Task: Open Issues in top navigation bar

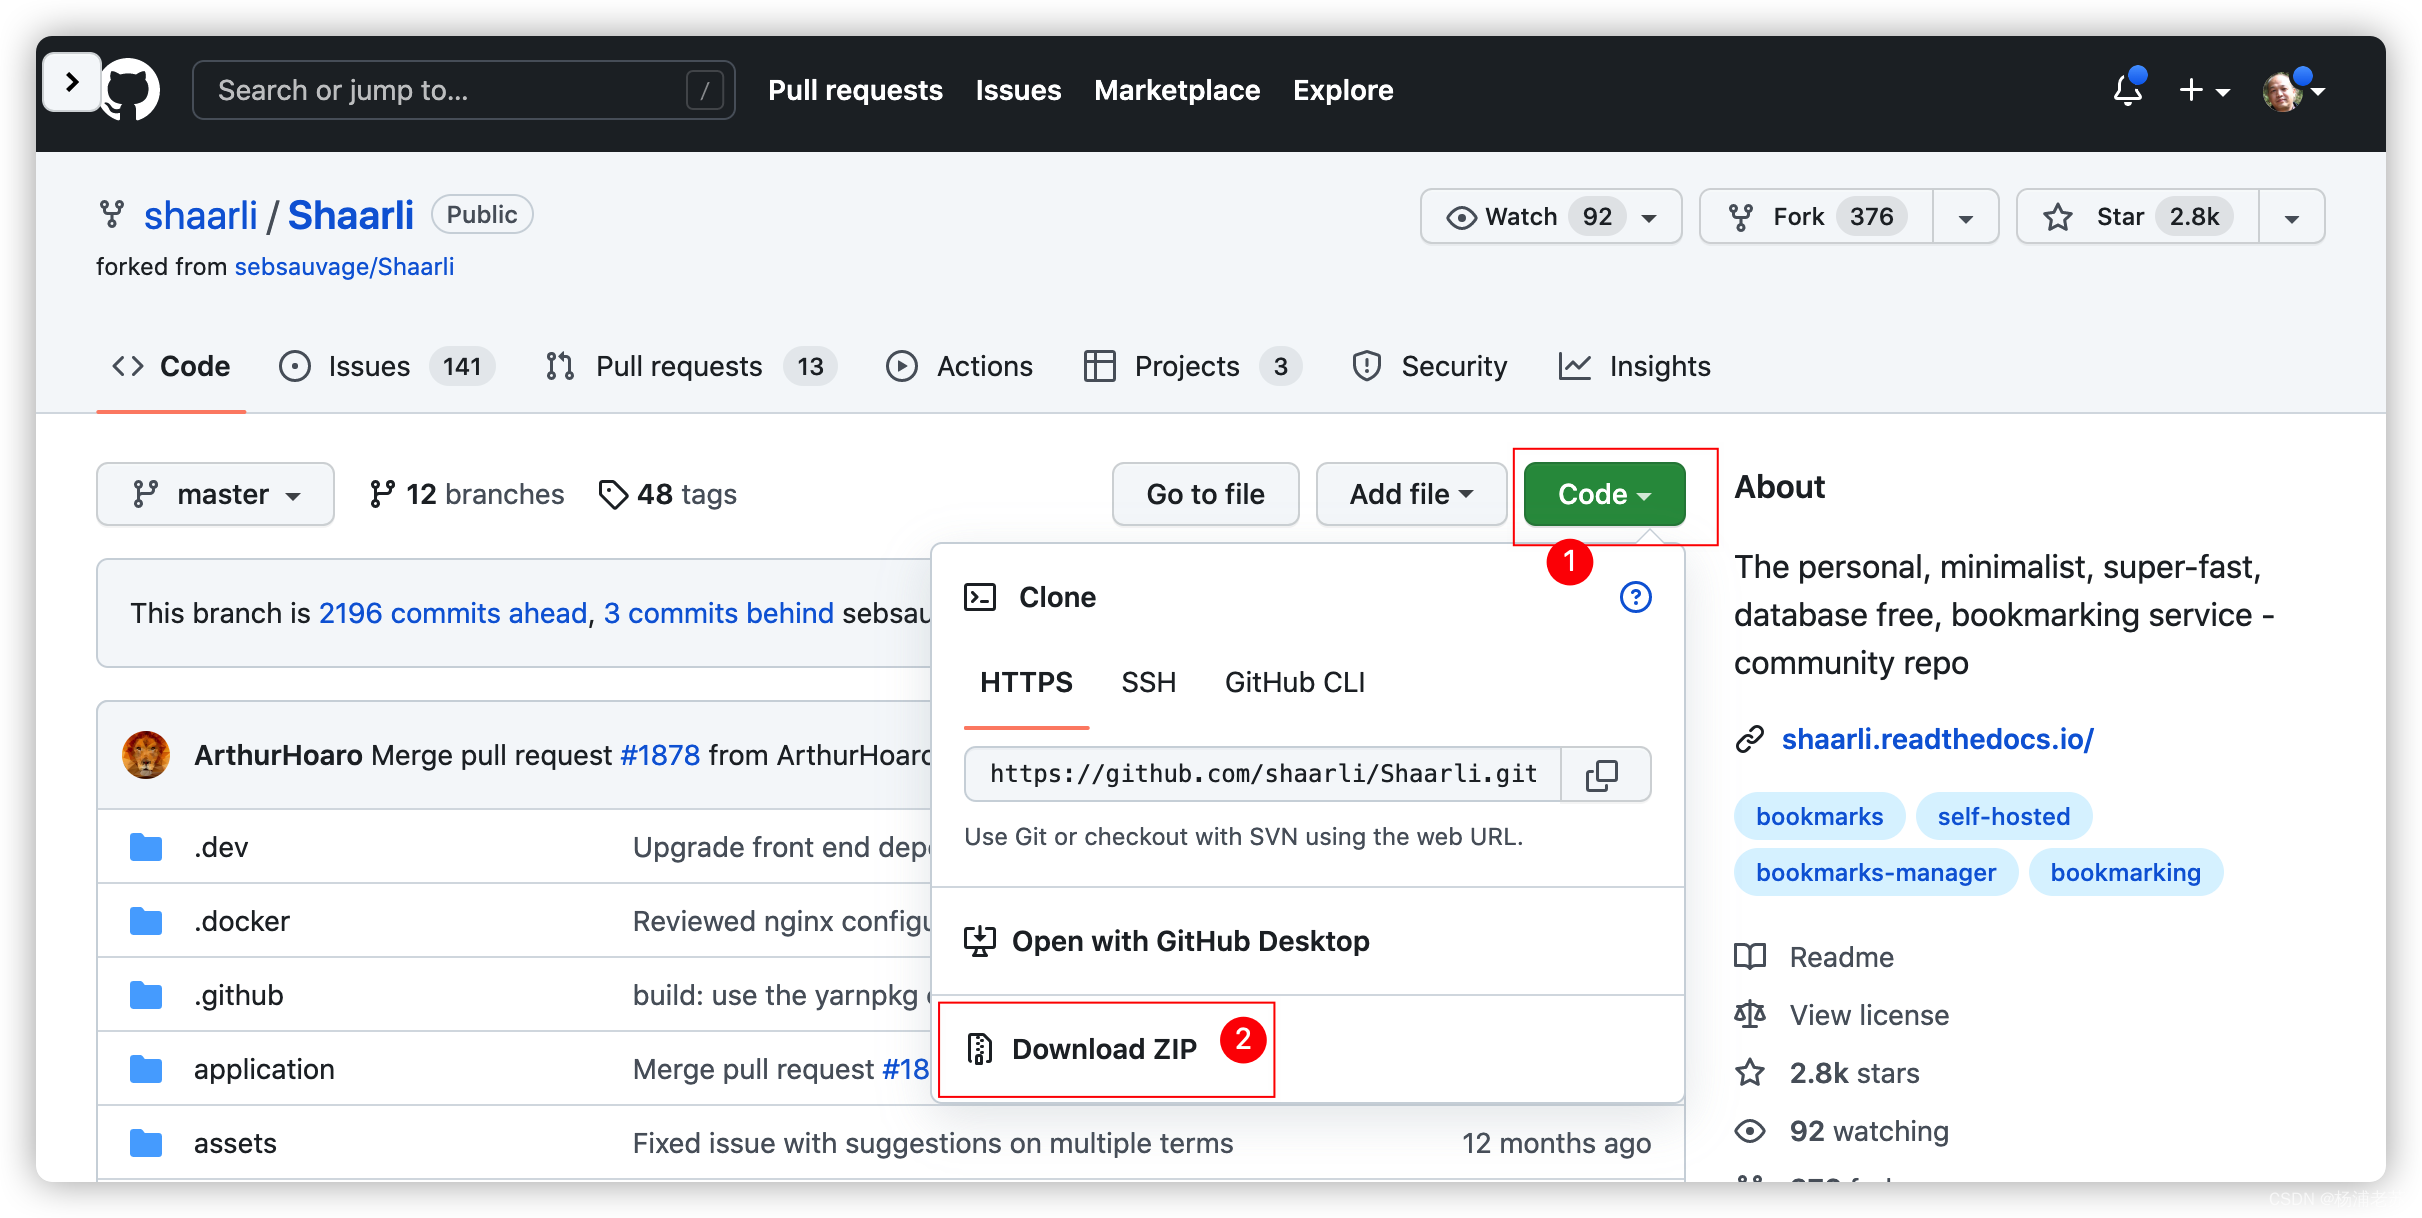Action: point(1018,90)
